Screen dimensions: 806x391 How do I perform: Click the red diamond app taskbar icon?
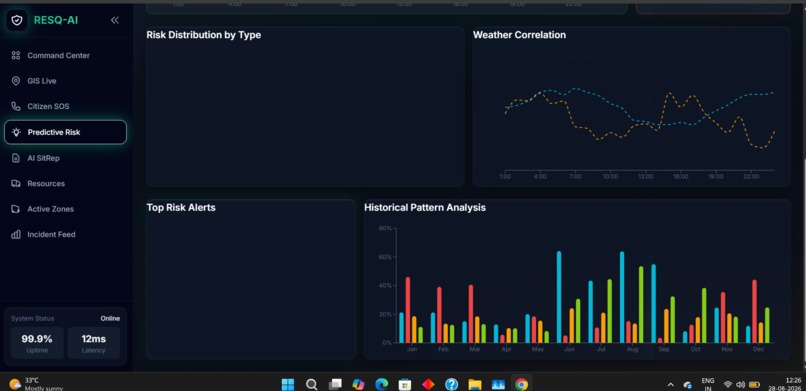point(428,384)
